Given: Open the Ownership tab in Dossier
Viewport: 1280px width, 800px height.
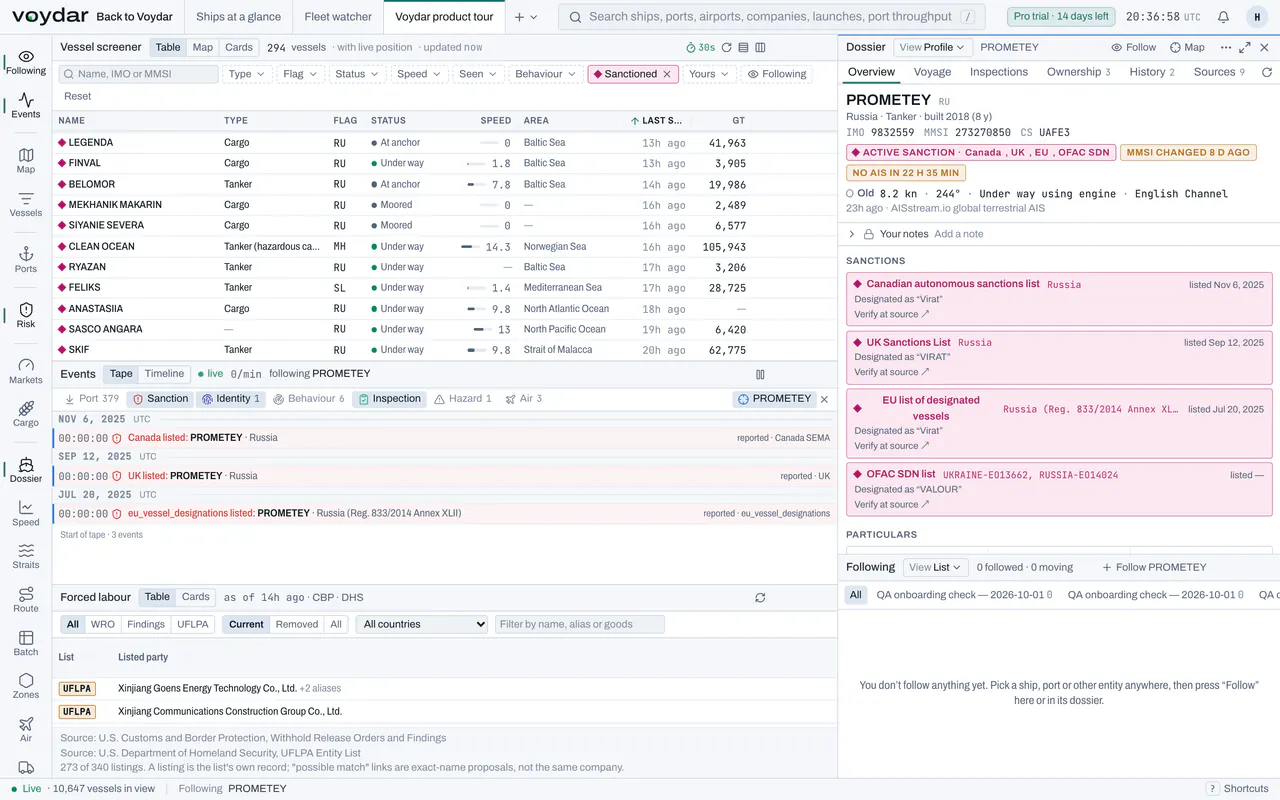Looking at the screenshot, I should point(1078,72).
